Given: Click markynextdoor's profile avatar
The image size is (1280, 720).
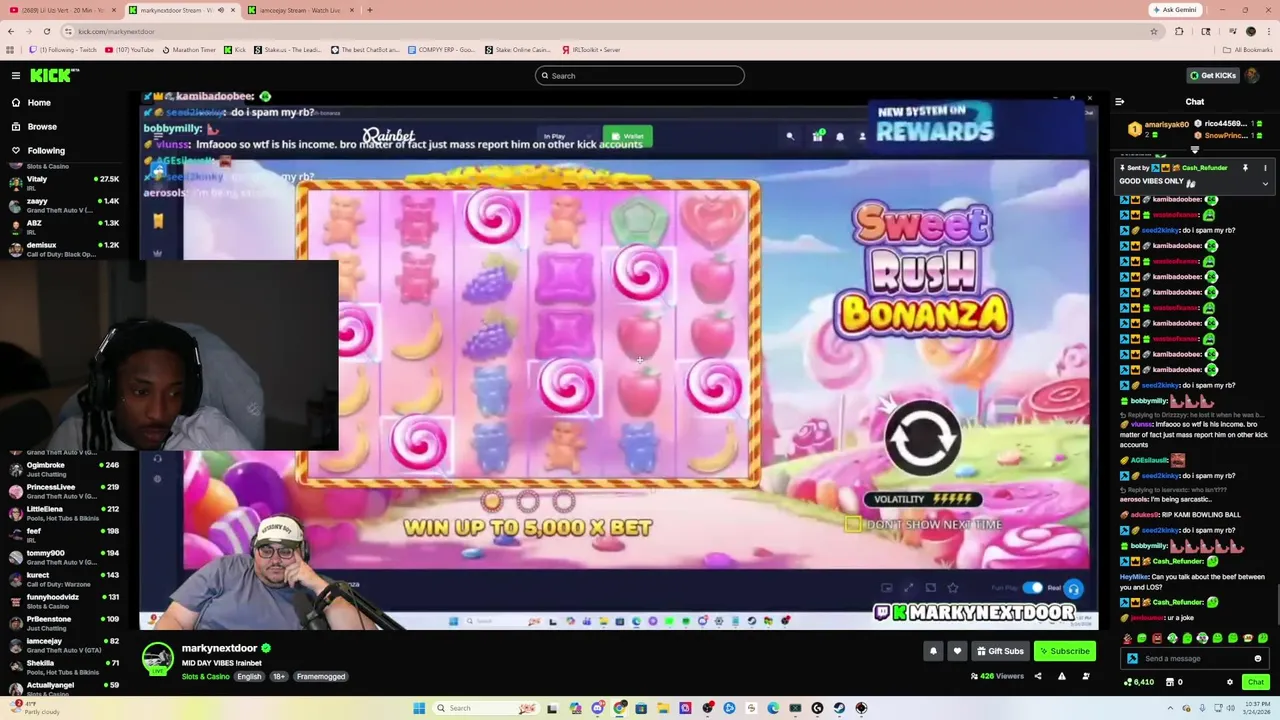Looking at the screenshot, I should coord(157,659).
